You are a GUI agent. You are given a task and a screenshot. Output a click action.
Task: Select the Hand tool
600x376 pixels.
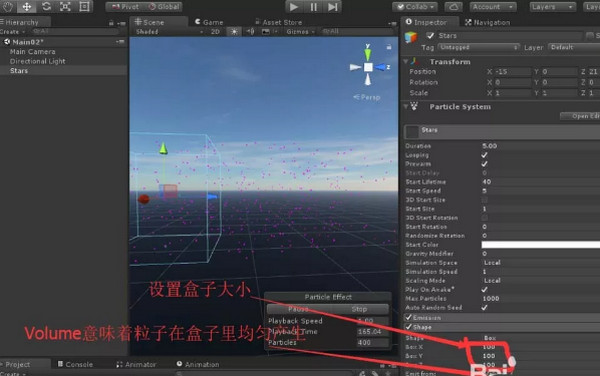tap(7, 6)
